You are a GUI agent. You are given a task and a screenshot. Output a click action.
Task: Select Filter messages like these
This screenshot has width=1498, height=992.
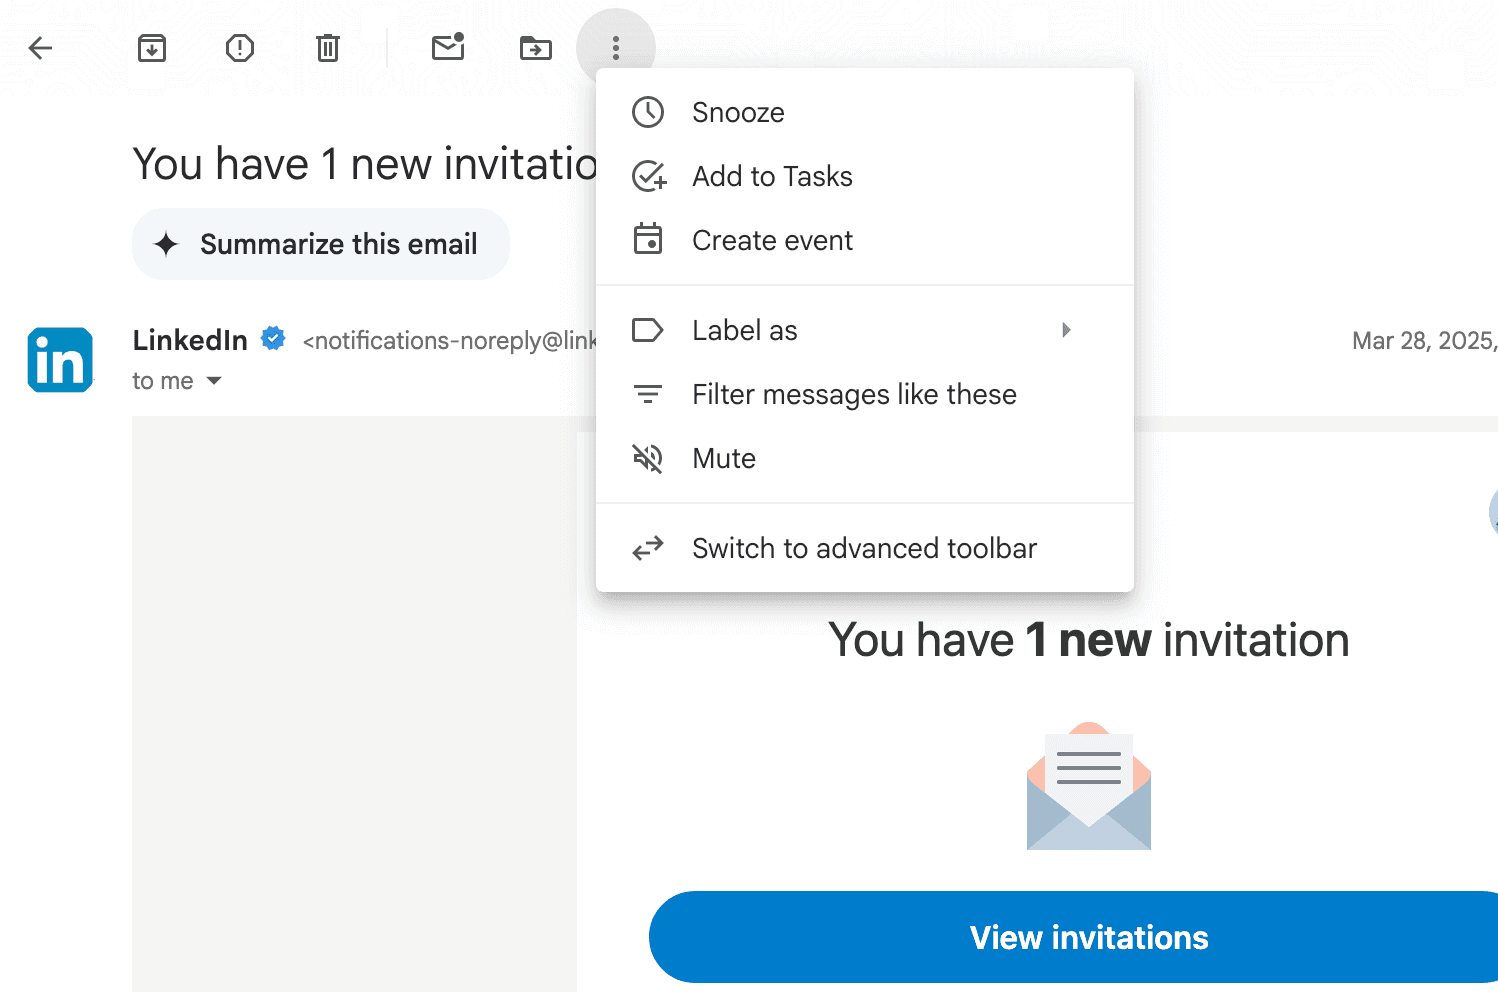pos(853,394)
